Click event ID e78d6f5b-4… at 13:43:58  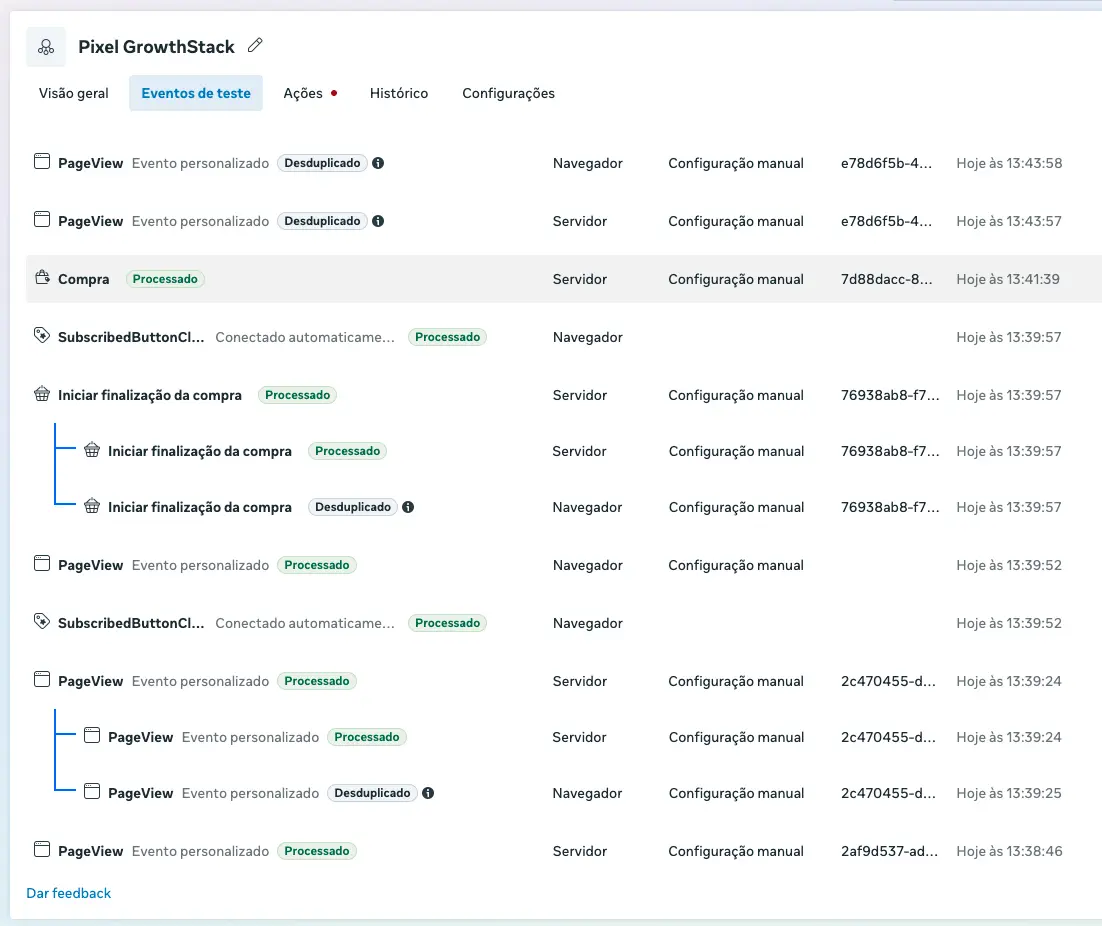[x=886, y=163]
